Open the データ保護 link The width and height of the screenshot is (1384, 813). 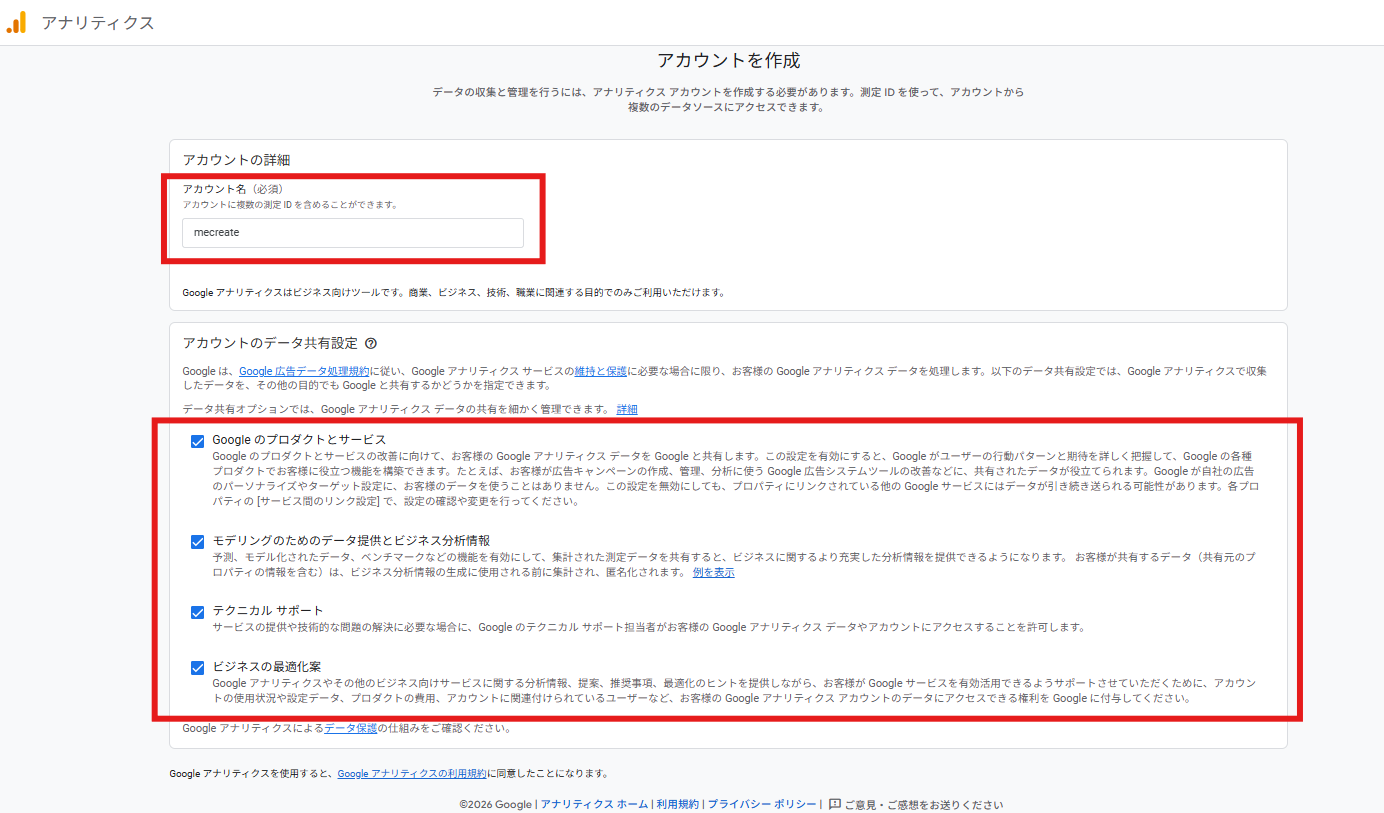point(351,728)
